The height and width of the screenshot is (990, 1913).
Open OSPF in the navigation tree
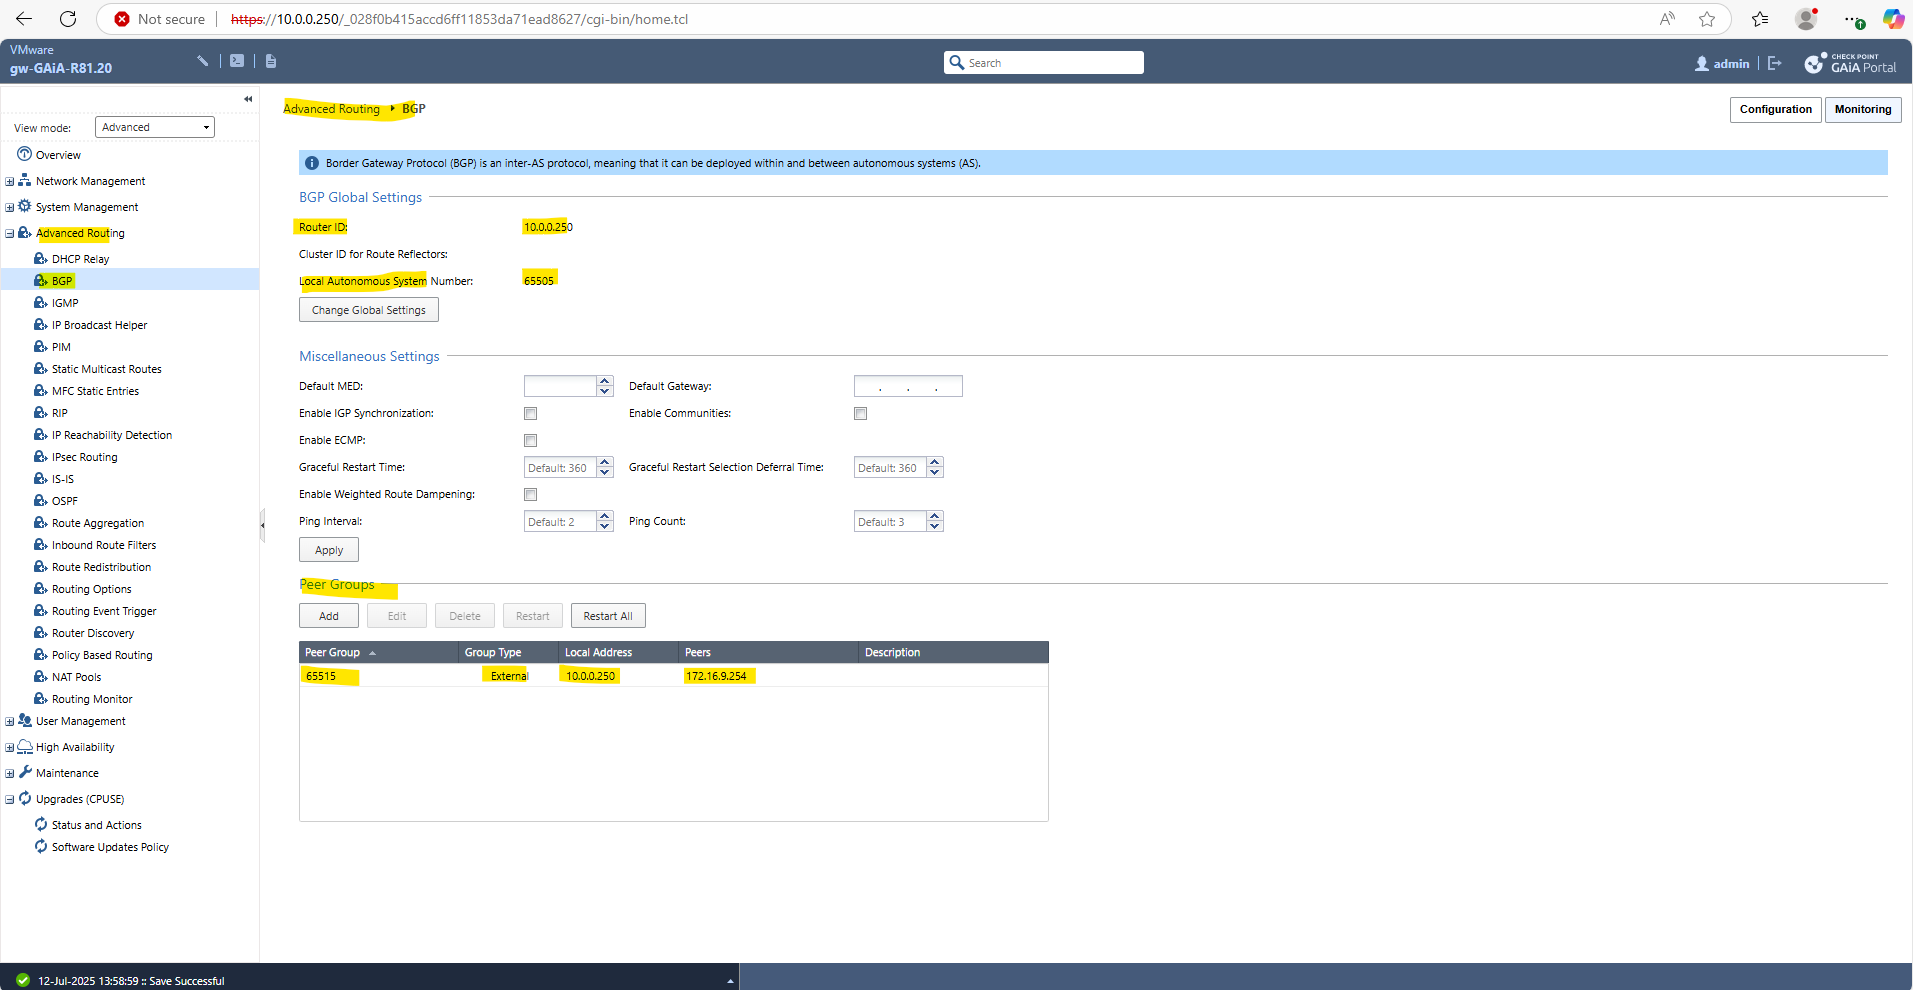coord(65,501)
